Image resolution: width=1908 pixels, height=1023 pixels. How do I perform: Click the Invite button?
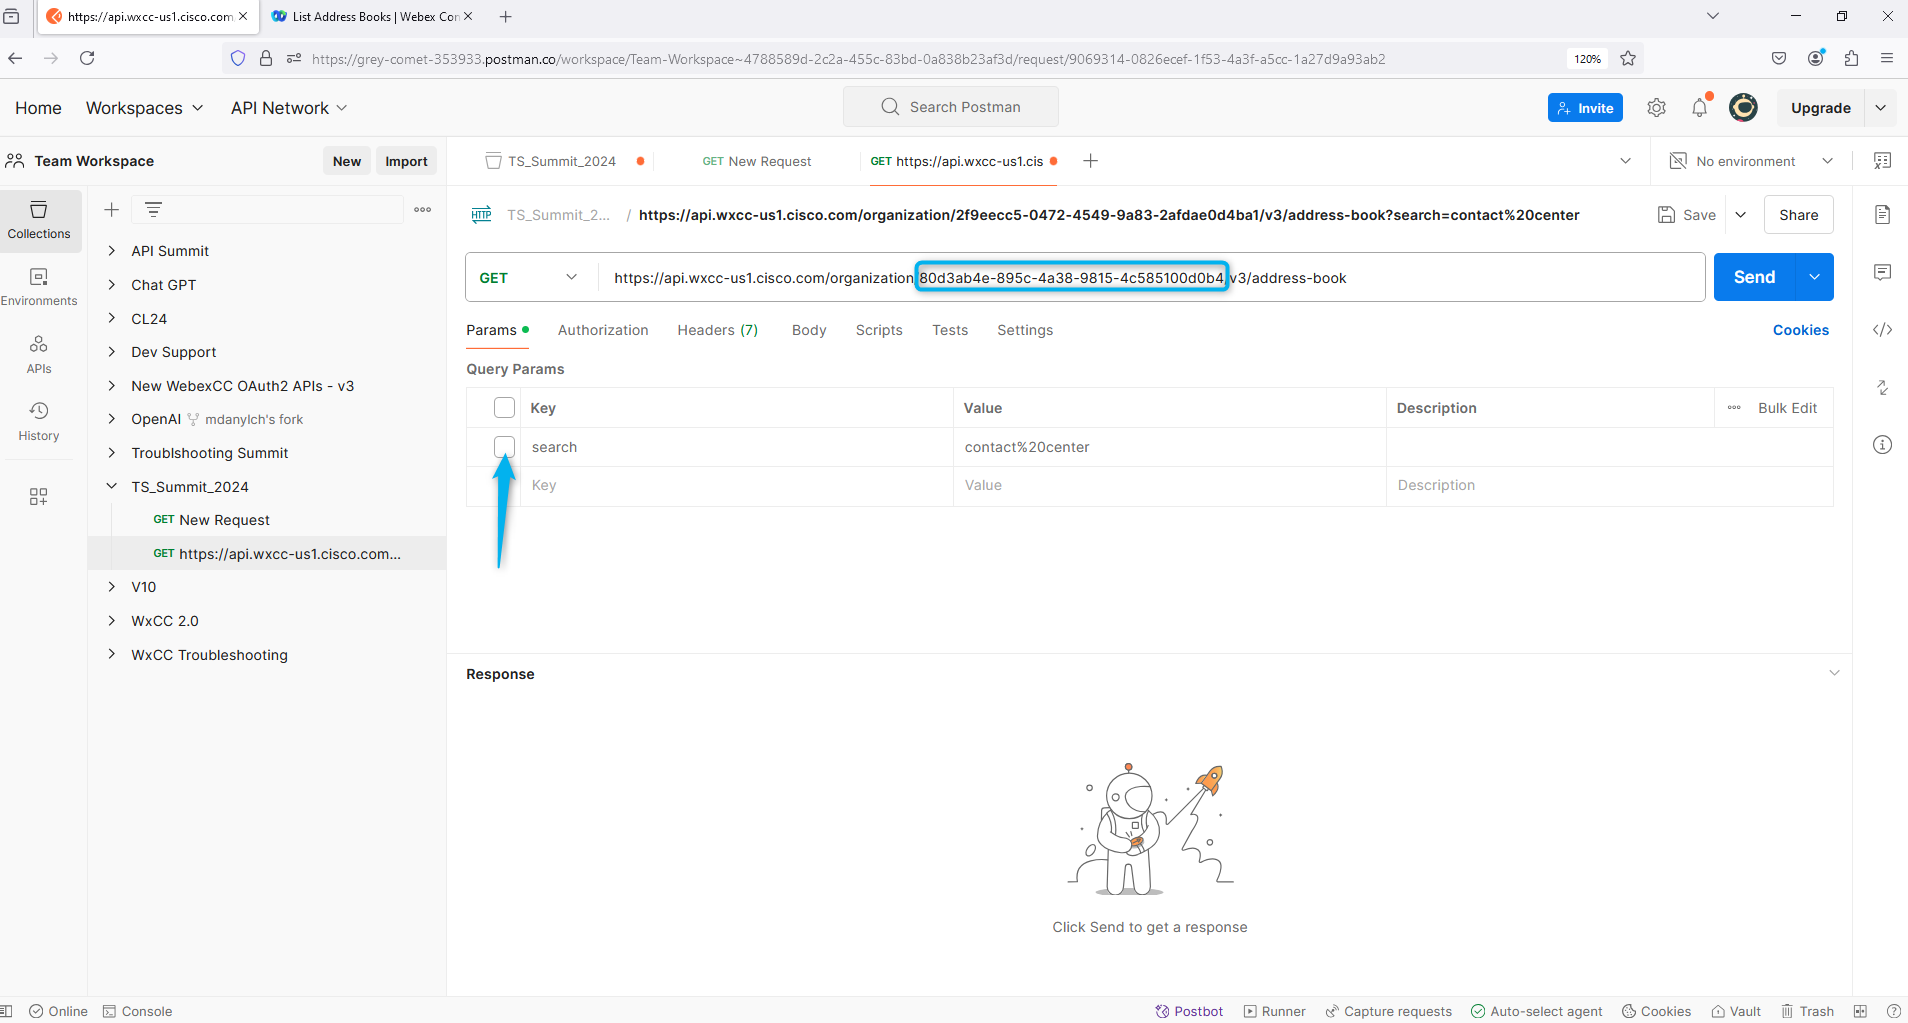tap(1585, 108)
